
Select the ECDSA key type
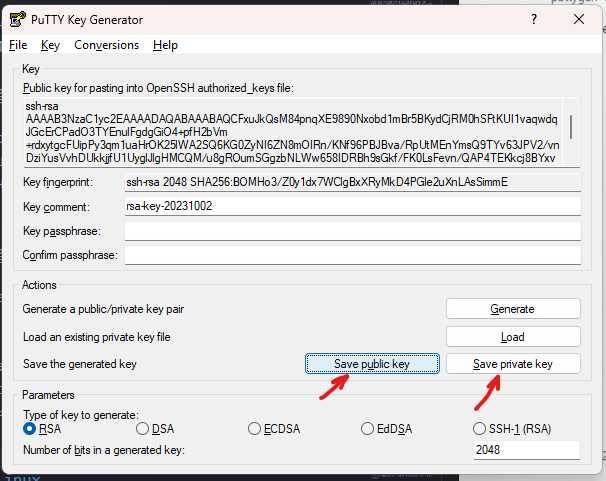point(255,429)
